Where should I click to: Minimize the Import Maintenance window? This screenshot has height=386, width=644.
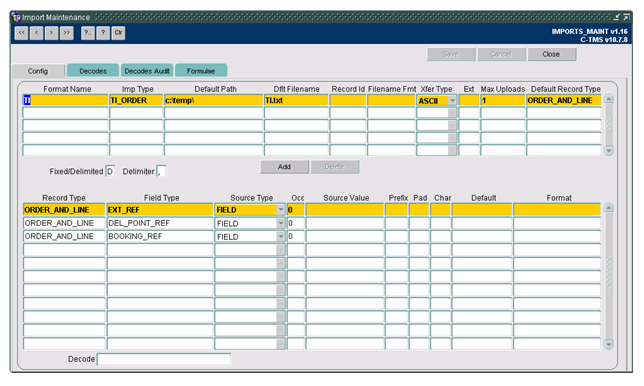click(x=616, y=17)
